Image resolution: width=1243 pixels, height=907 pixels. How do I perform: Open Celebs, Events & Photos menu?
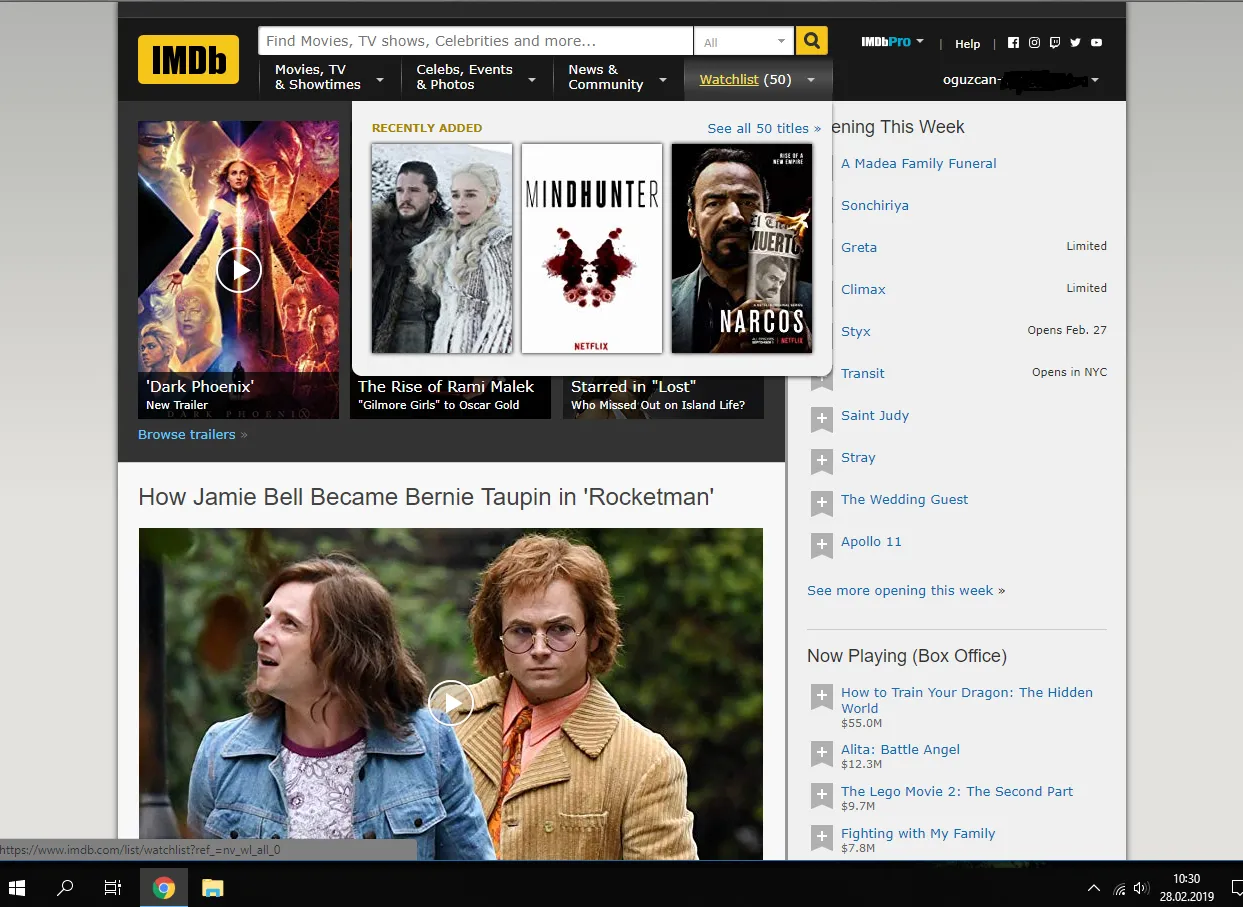[464, 77]
